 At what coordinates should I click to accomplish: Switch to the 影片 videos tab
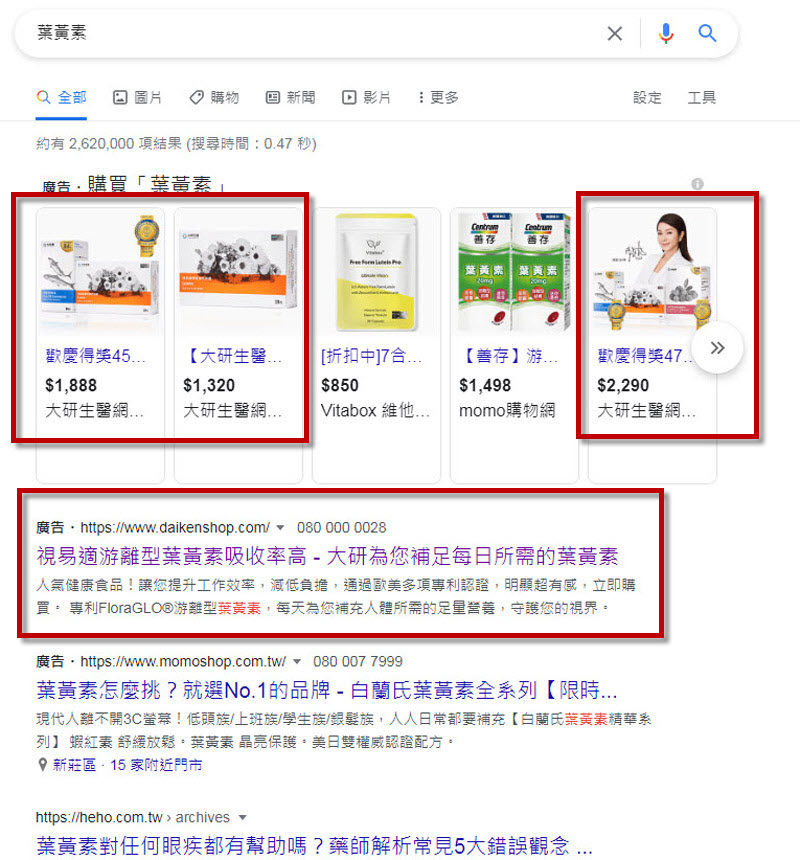[366, 98]
